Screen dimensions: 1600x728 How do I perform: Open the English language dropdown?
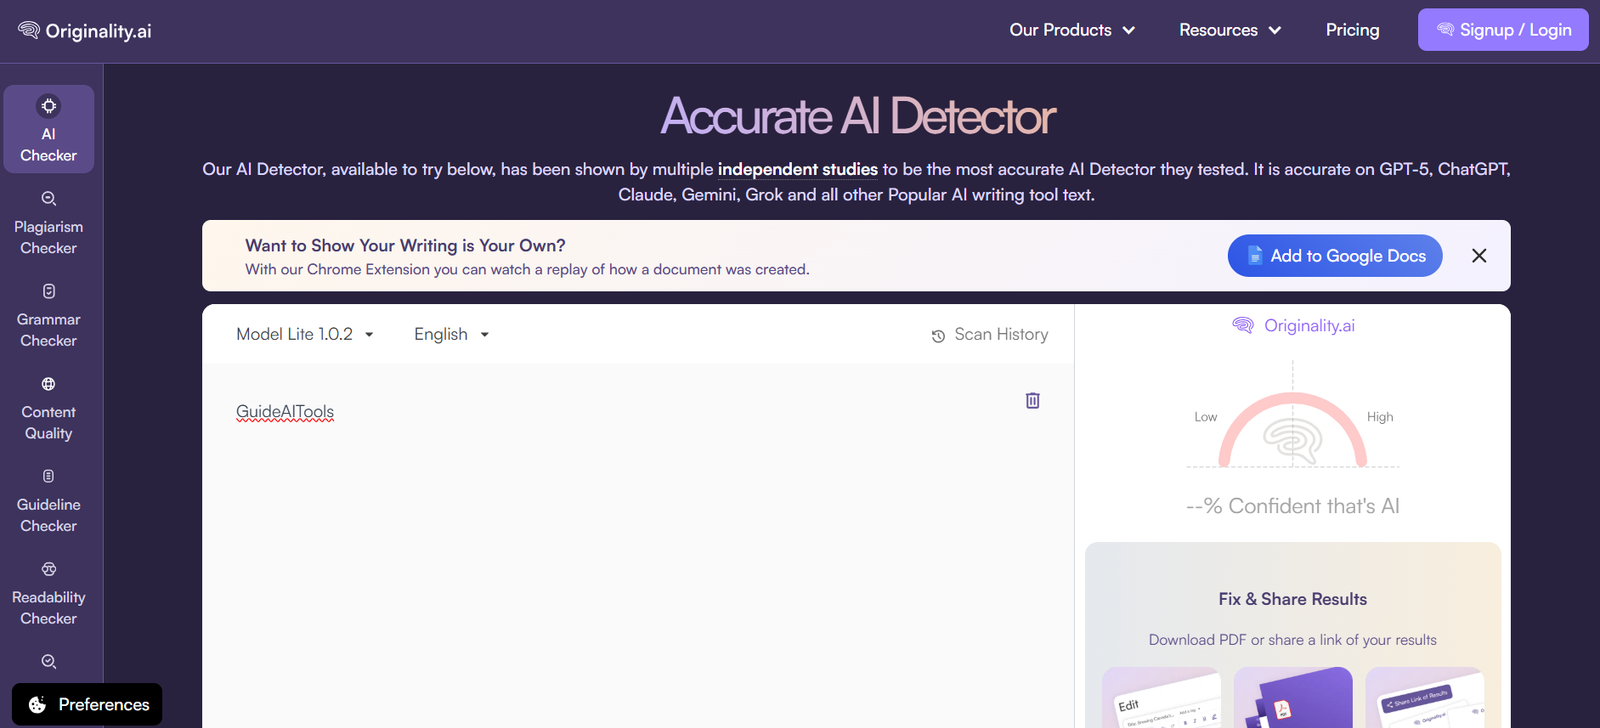tap(452, 334)
